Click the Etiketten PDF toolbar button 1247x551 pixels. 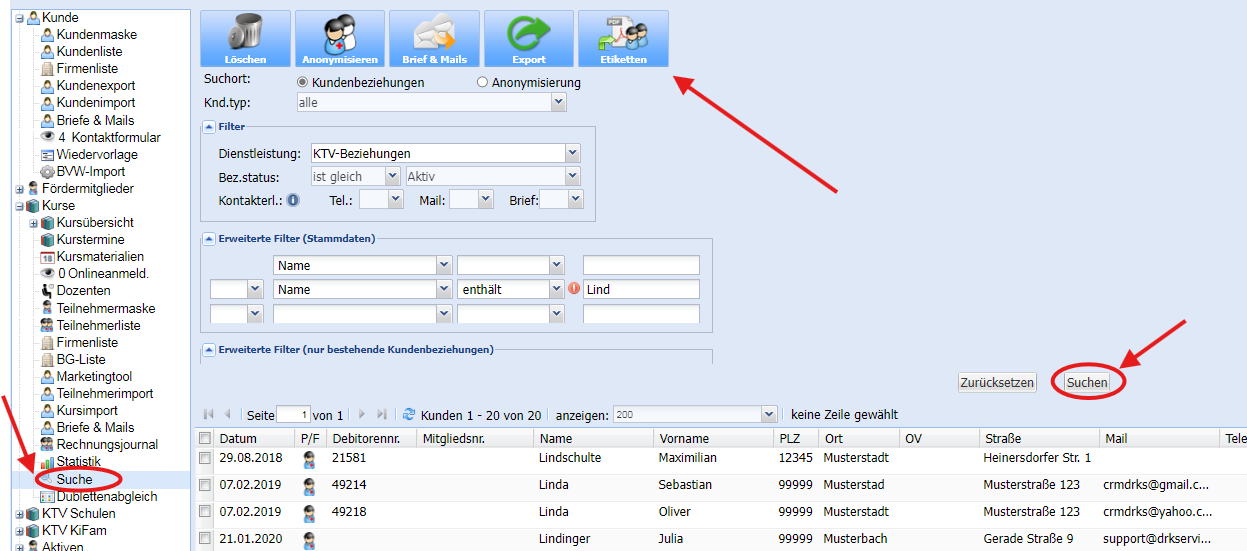[x=623, y=39]
